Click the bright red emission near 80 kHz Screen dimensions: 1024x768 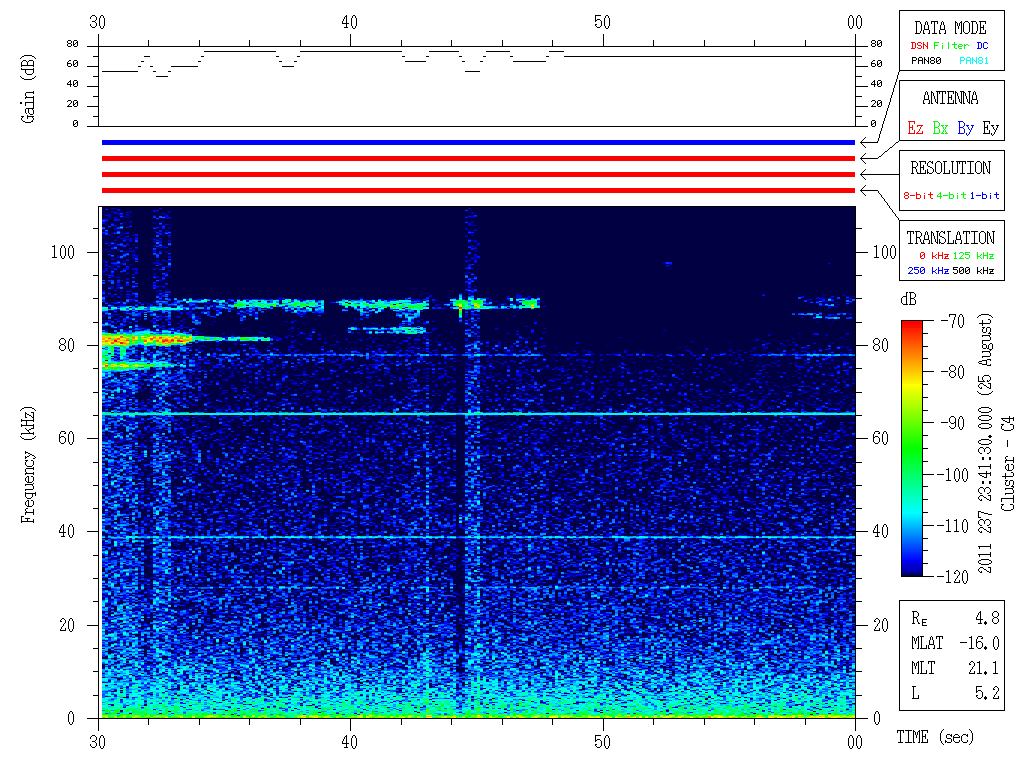pyautogui.click(x=147, y=340)
